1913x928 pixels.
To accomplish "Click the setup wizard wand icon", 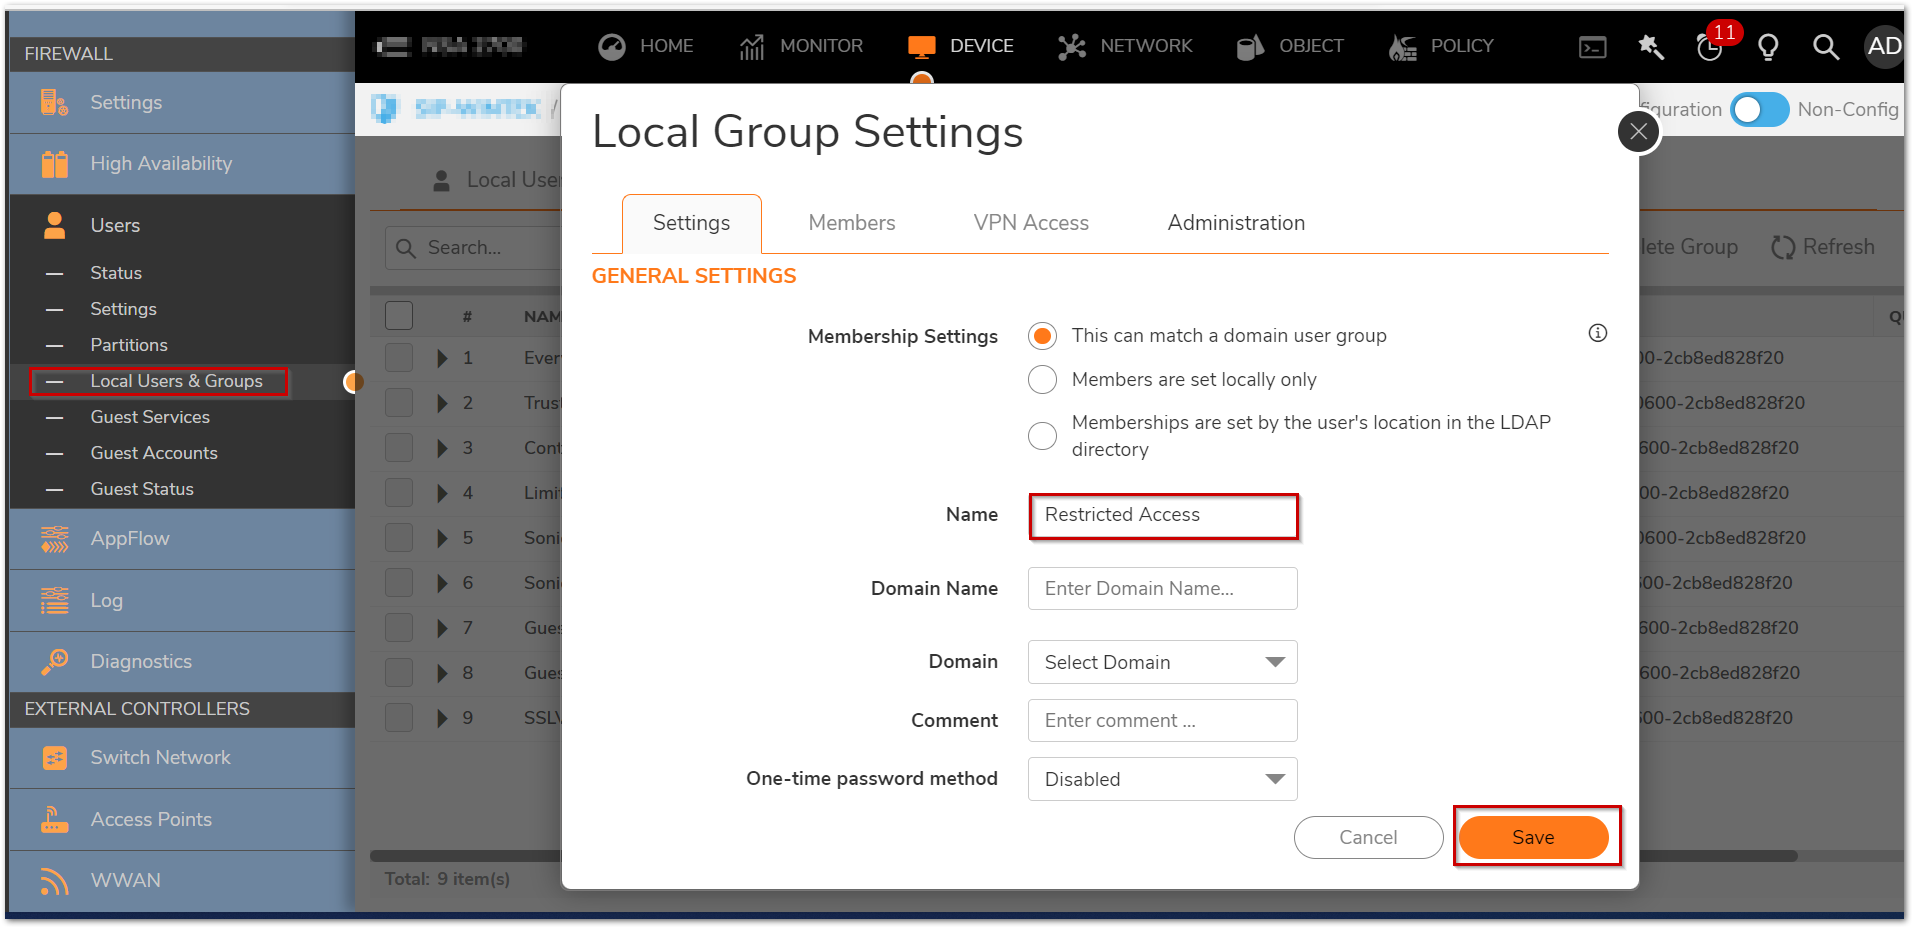I will (x=1651, y=47).
